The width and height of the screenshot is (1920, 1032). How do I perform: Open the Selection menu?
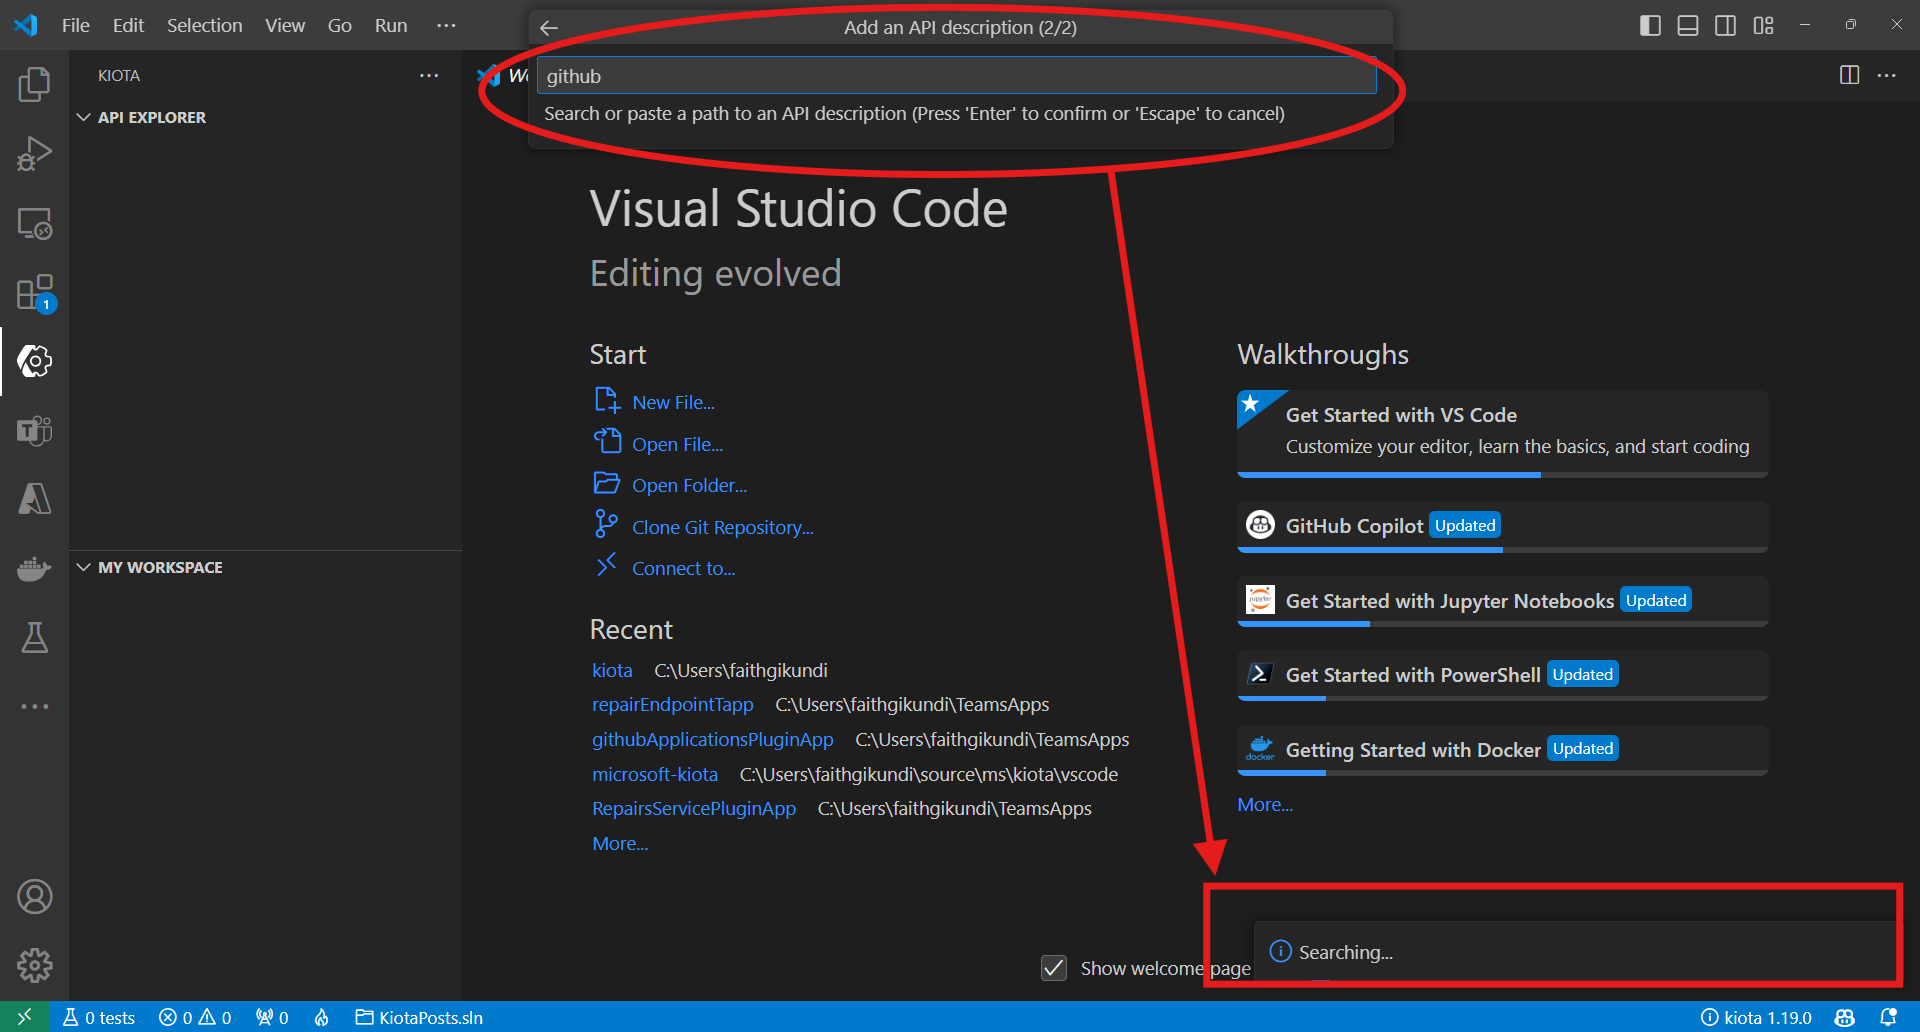204,26
